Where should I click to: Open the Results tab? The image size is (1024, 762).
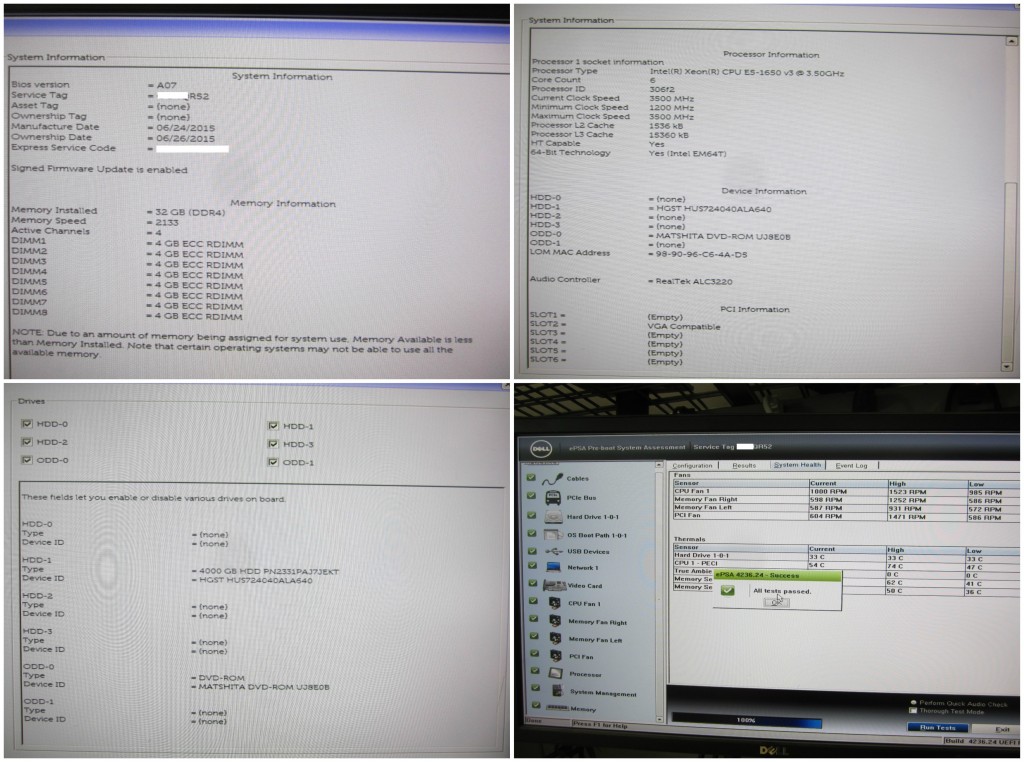click(x=744, y=466)
